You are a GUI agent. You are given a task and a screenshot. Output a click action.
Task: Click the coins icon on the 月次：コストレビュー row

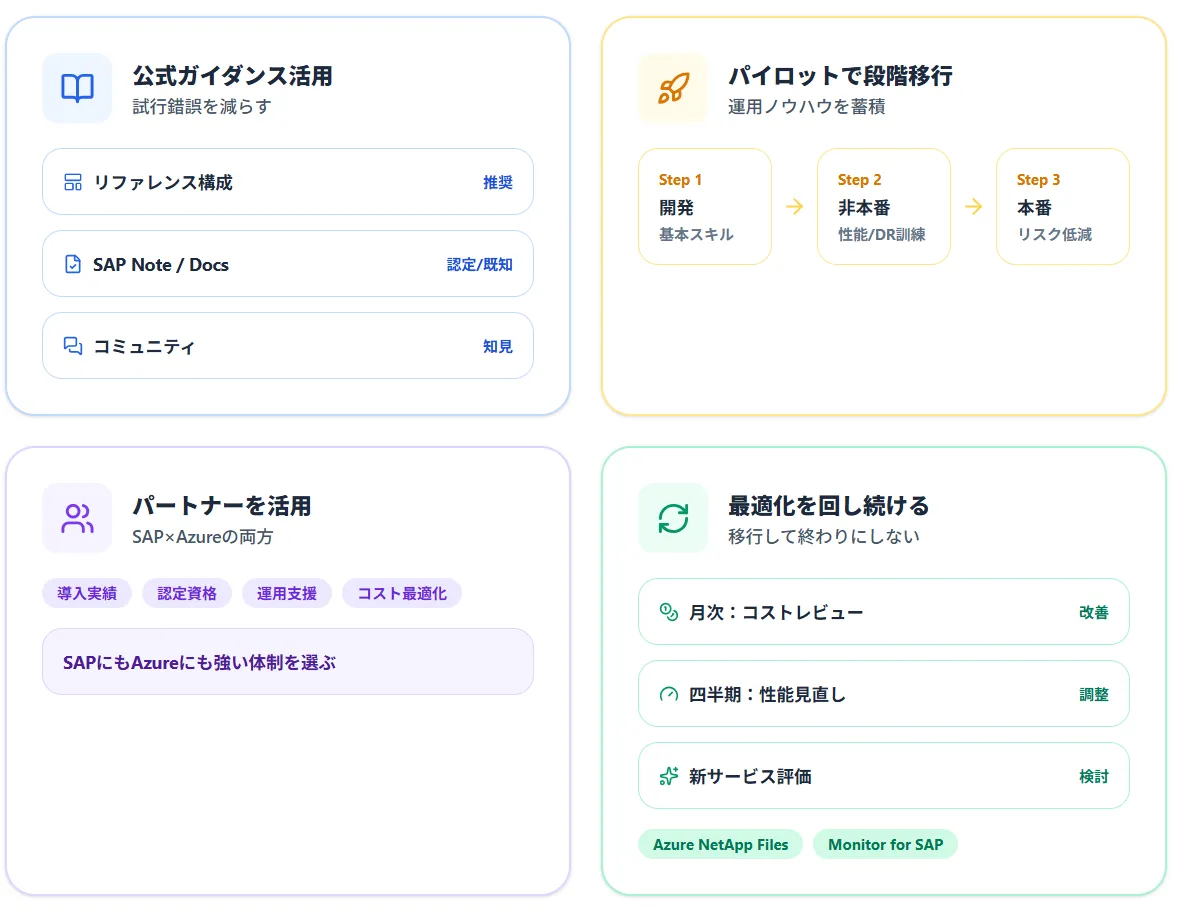(x=667, y=611)
